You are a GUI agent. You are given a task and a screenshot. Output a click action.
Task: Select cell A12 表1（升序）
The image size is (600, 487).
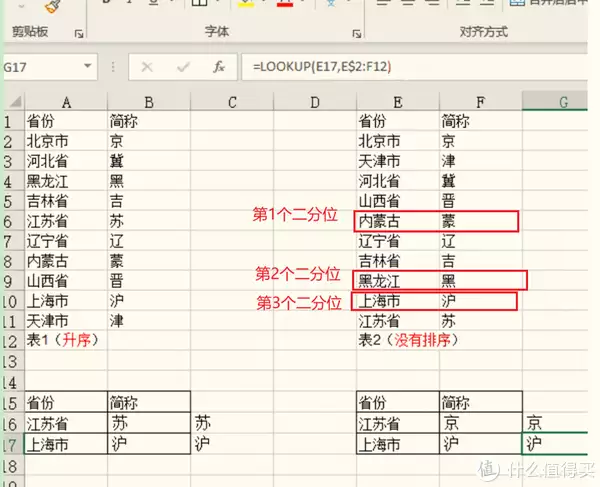(x=66, y=340)
